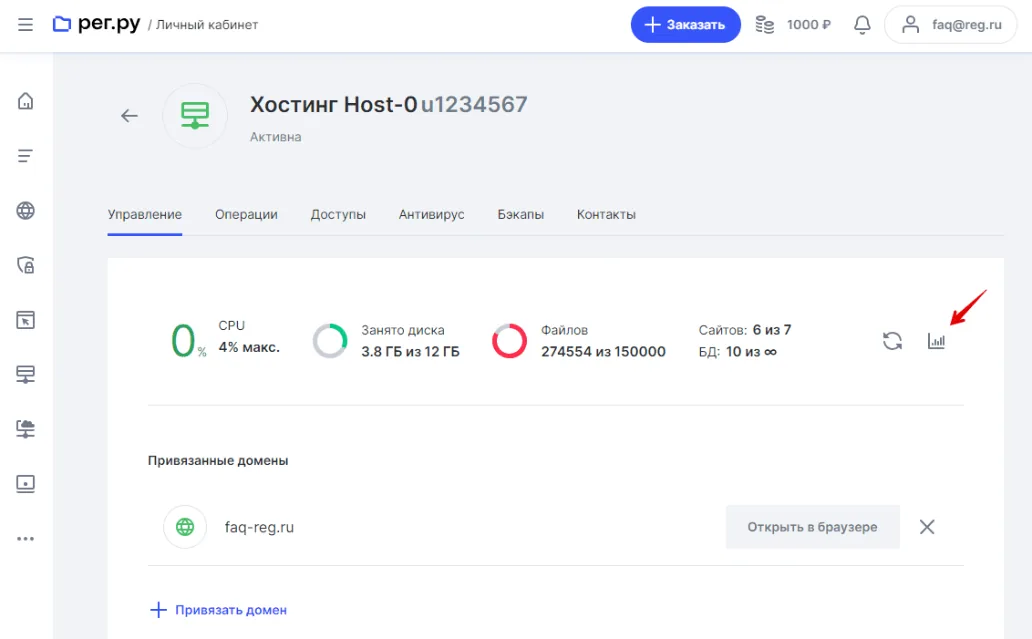Image resolution: width=1032 pixels, height=639 pixels.
Task: Open the site builder icon in sidebar
Action: coord(25,319)
